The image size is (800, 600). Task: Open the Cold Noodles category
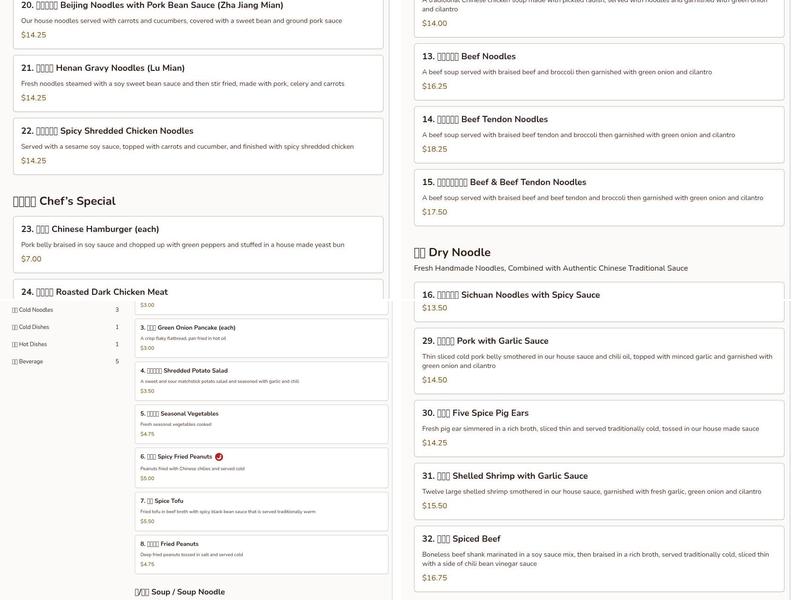pyautogui.click(x=37, y=310)
